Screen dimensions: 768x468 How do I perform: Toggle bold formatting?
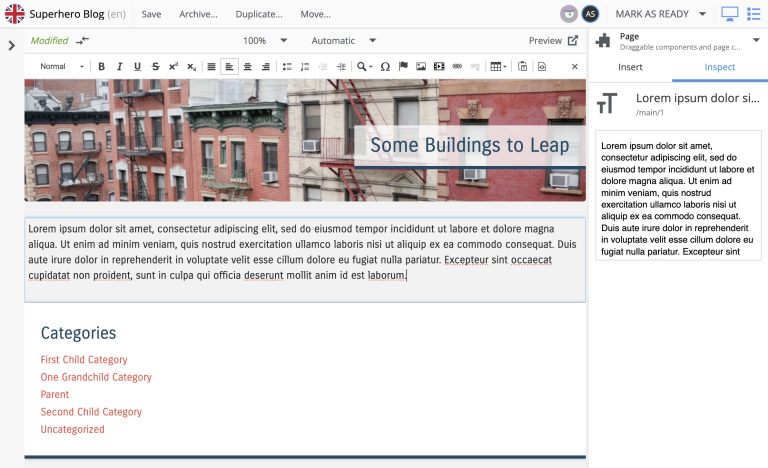101,67
